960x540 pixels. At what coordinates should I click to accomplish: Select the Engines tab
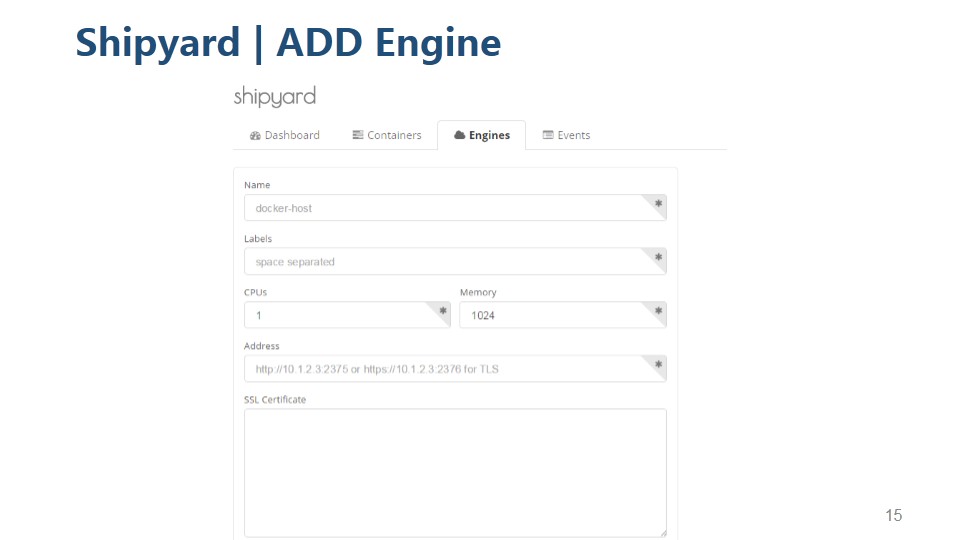click(482, 135)
